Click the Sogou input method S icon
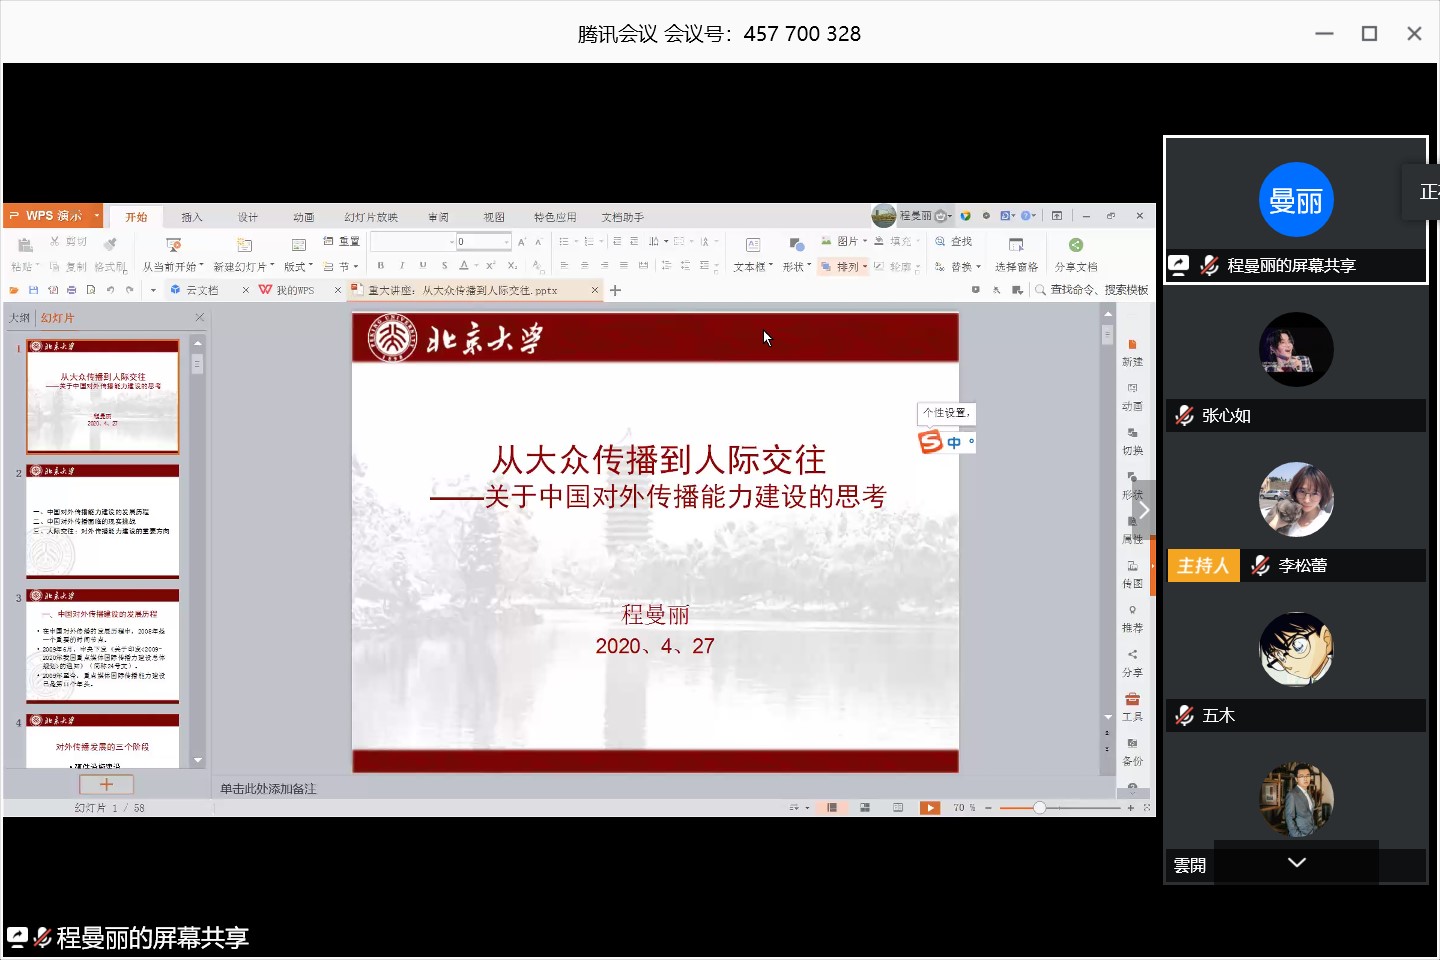The width and height of the screenshot is (1440, 960). click(x=931, y=441)
